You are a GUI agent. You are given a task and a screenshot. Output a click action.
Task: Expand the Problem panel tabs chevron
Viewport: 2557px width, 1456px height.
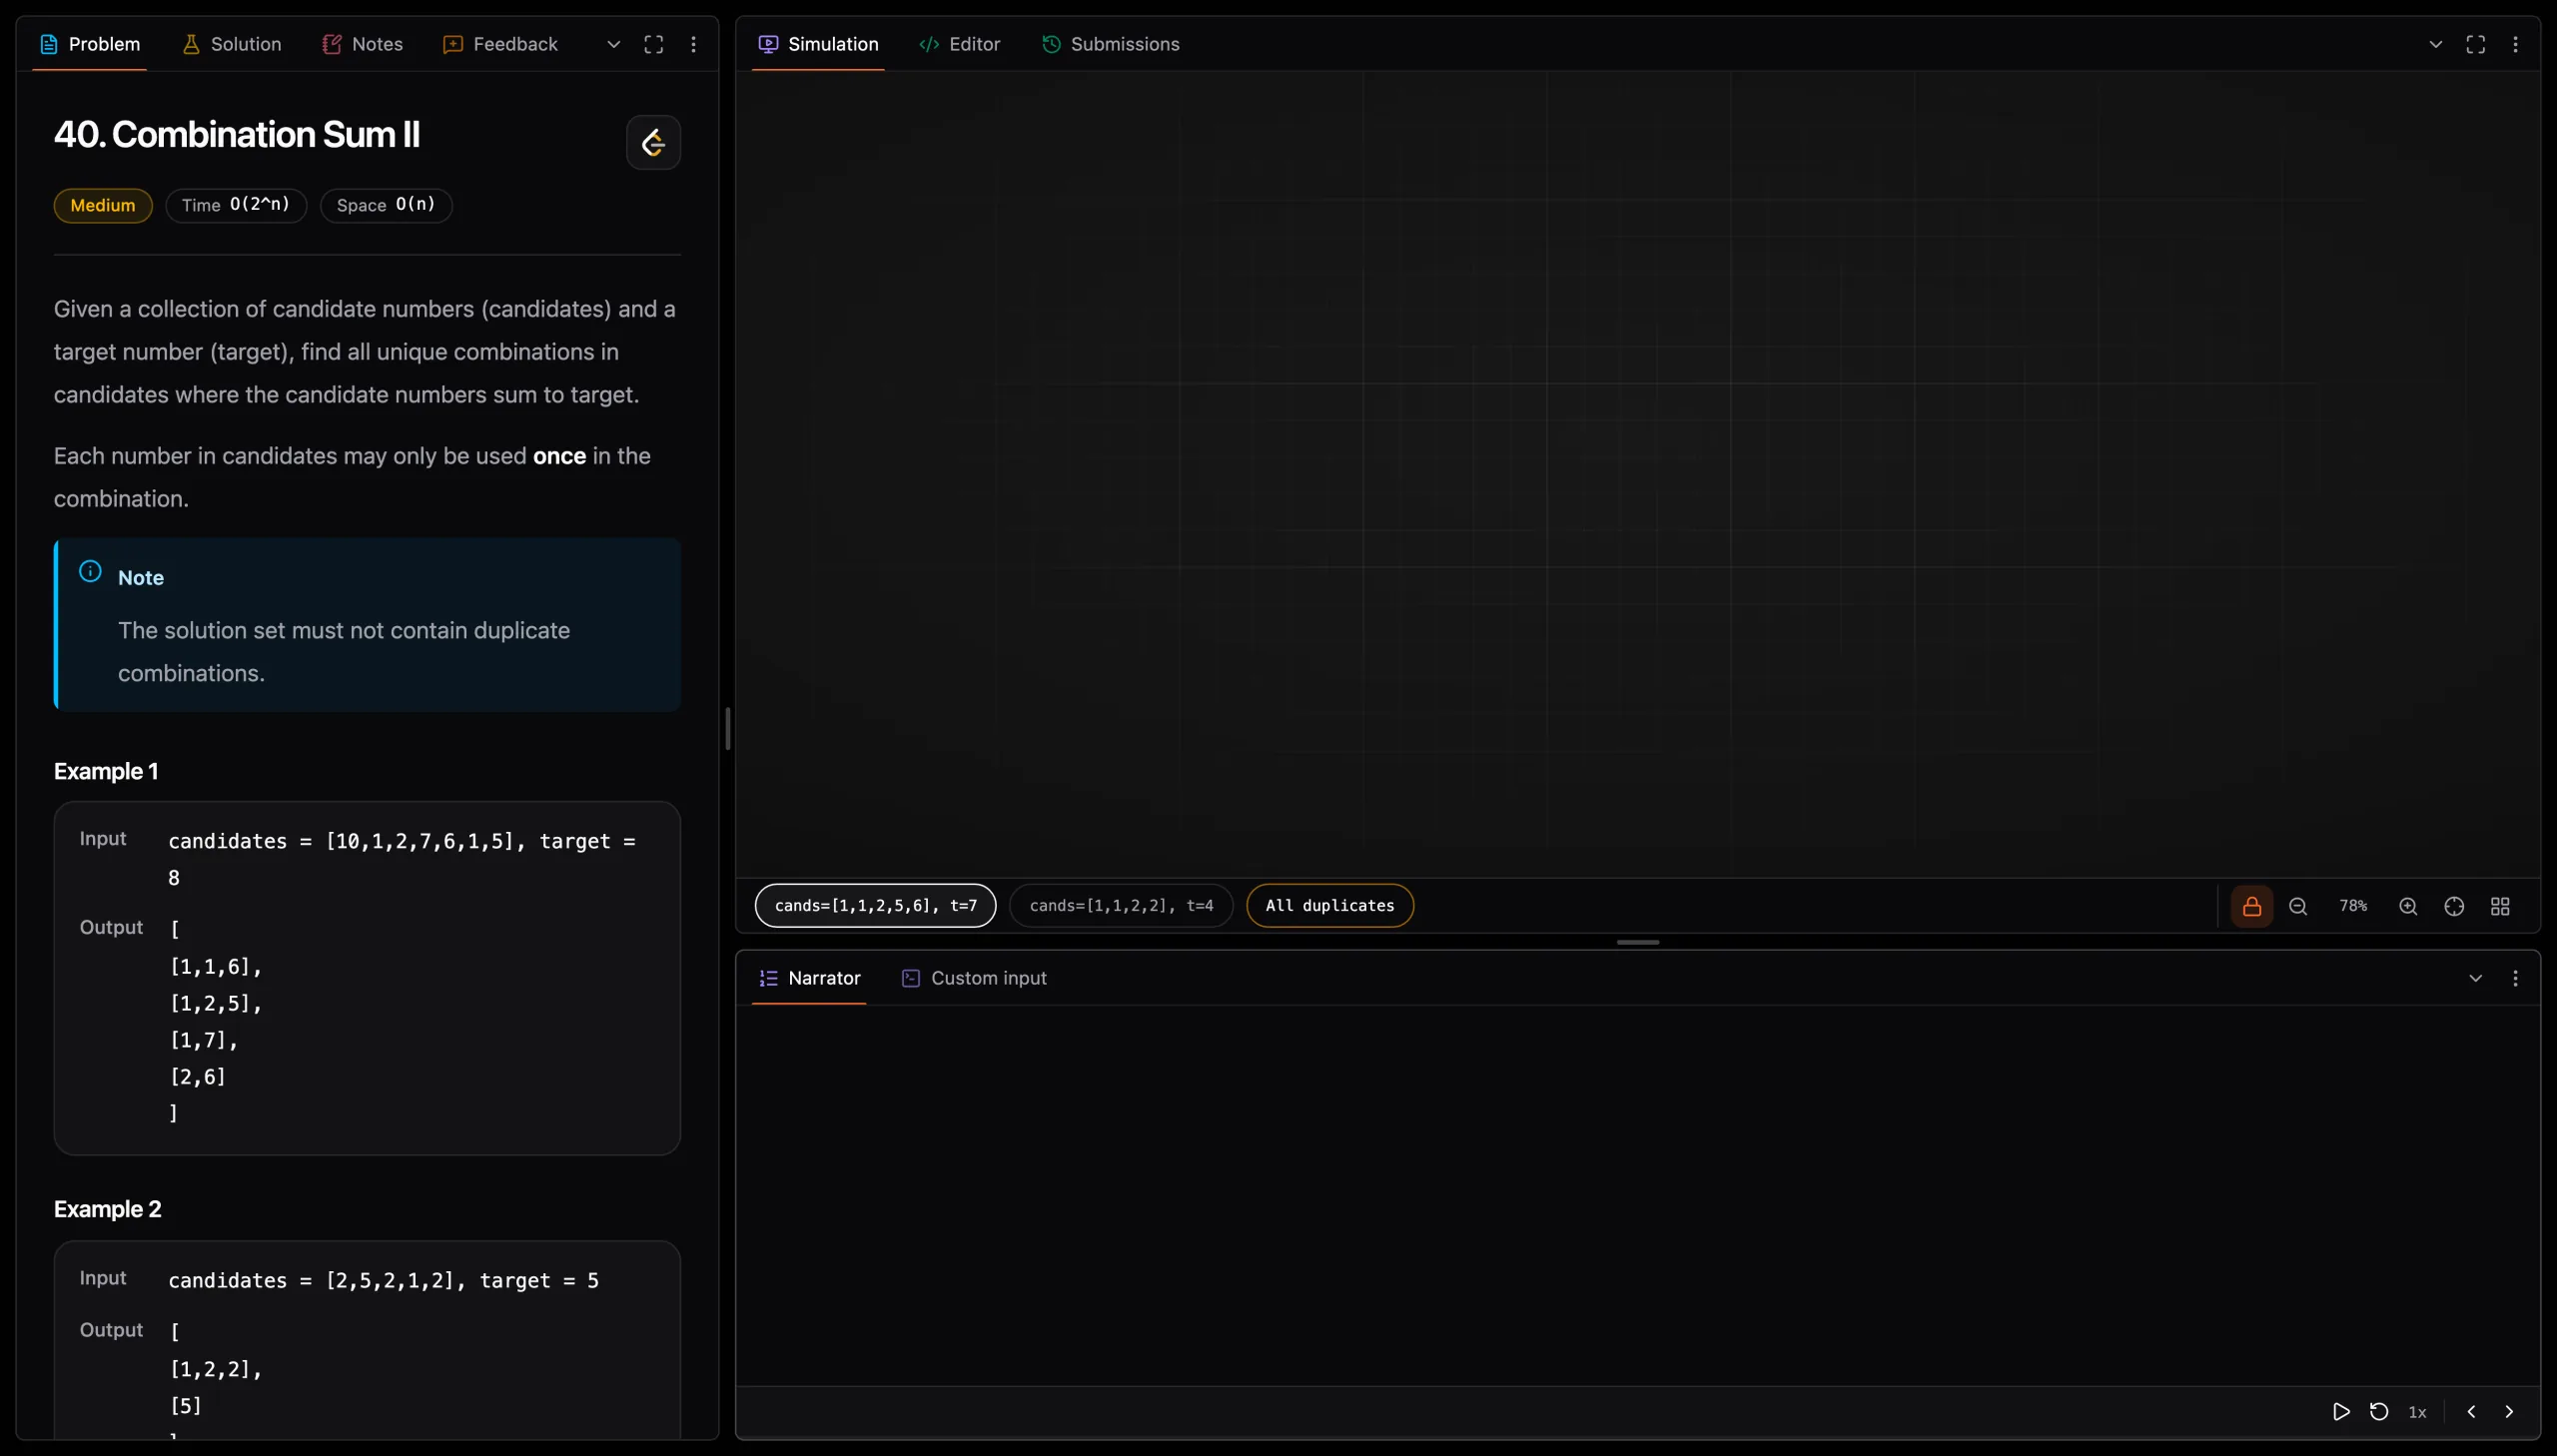point(614,45)
